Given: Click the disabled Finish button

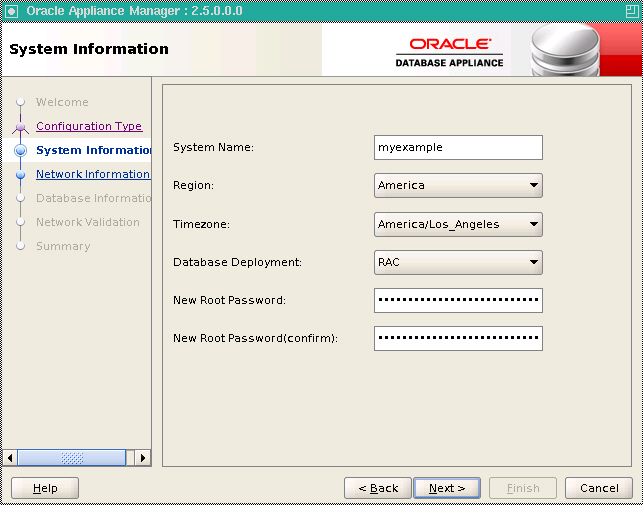Looking at the screenshot, I should (523, 488).
